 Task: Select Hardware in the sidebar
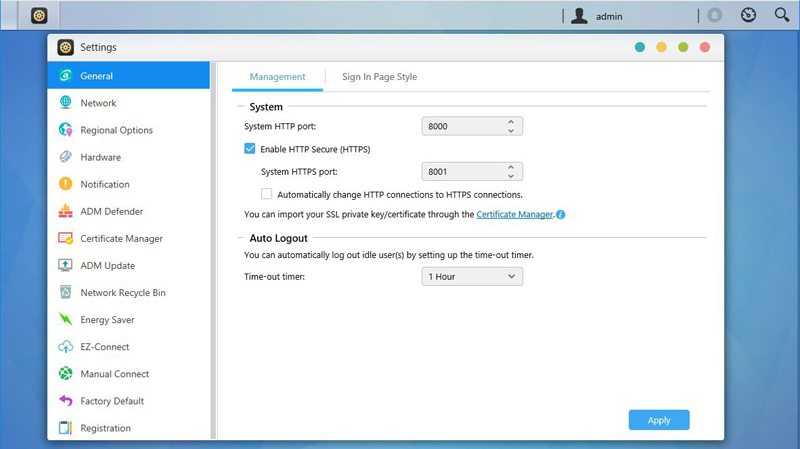click(129, 157)
